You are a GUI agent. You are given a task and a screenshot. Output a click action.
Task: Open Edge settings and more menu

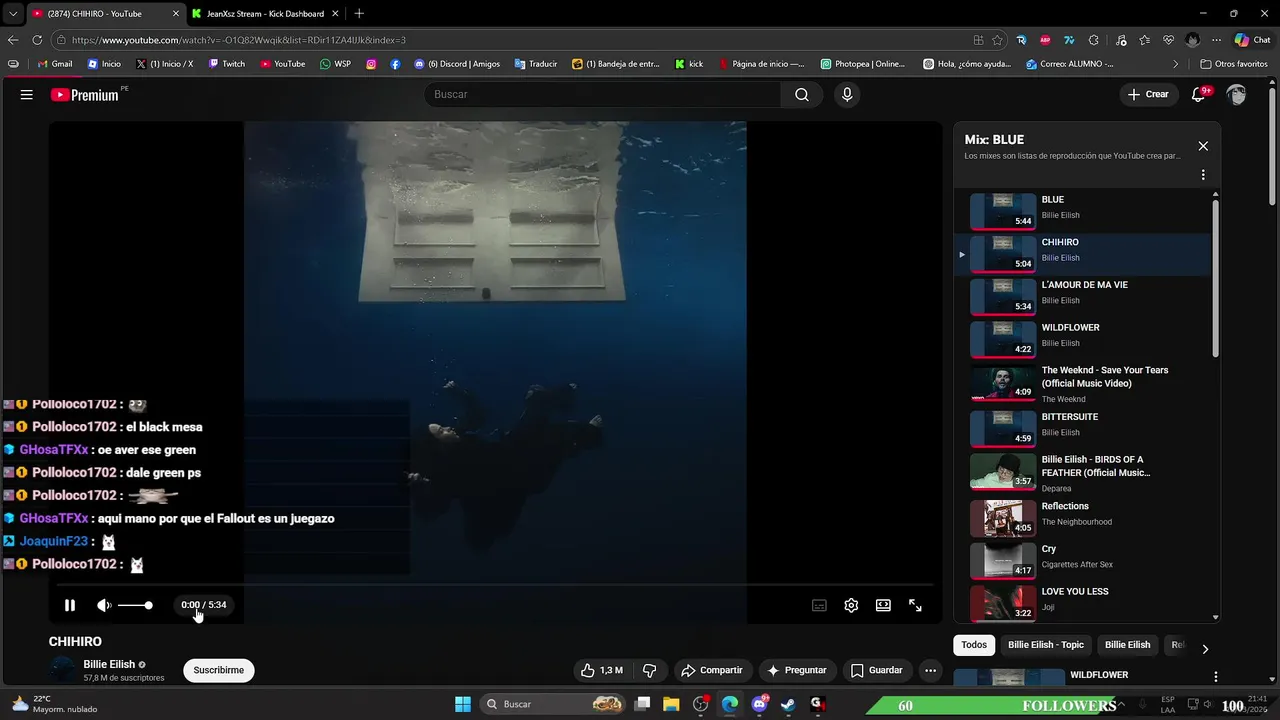point(1216,40)
